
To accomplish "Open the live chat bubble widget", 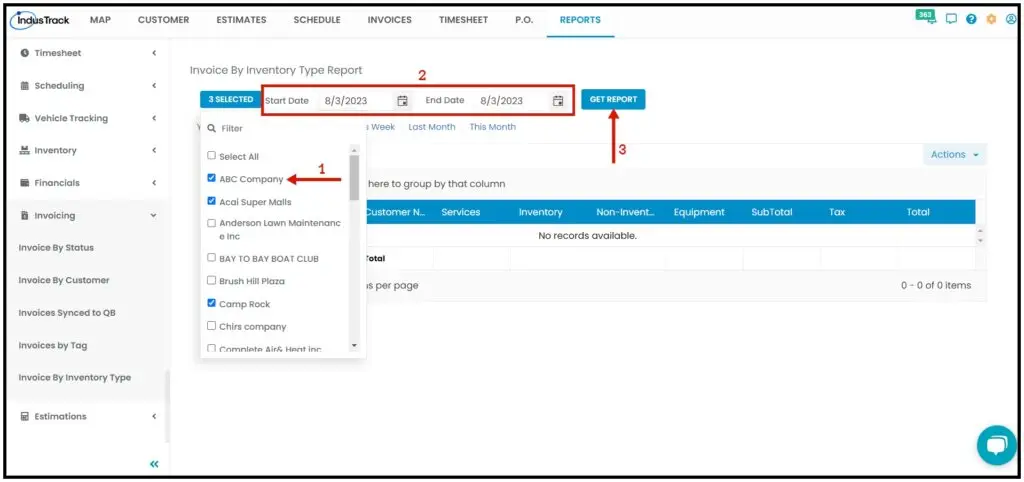I will (x=997, y=445).
